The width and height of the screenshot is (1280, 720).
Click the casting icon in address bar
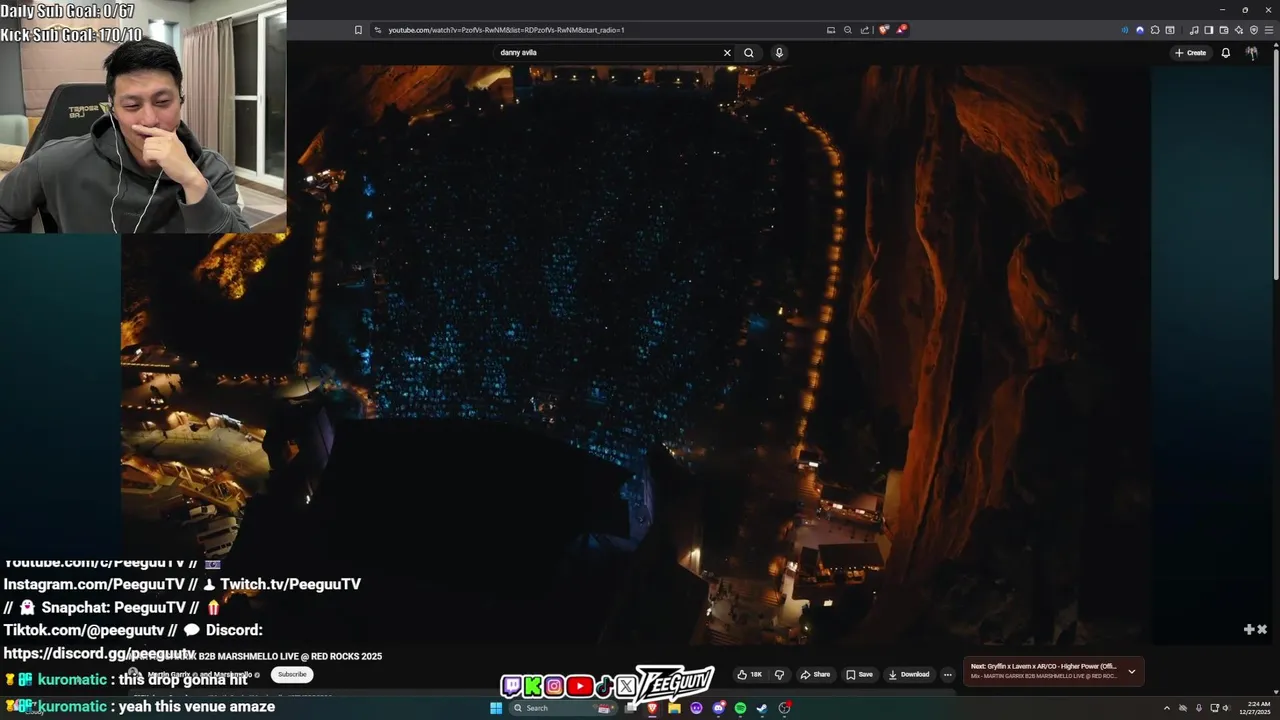click(x=831, y=30)
